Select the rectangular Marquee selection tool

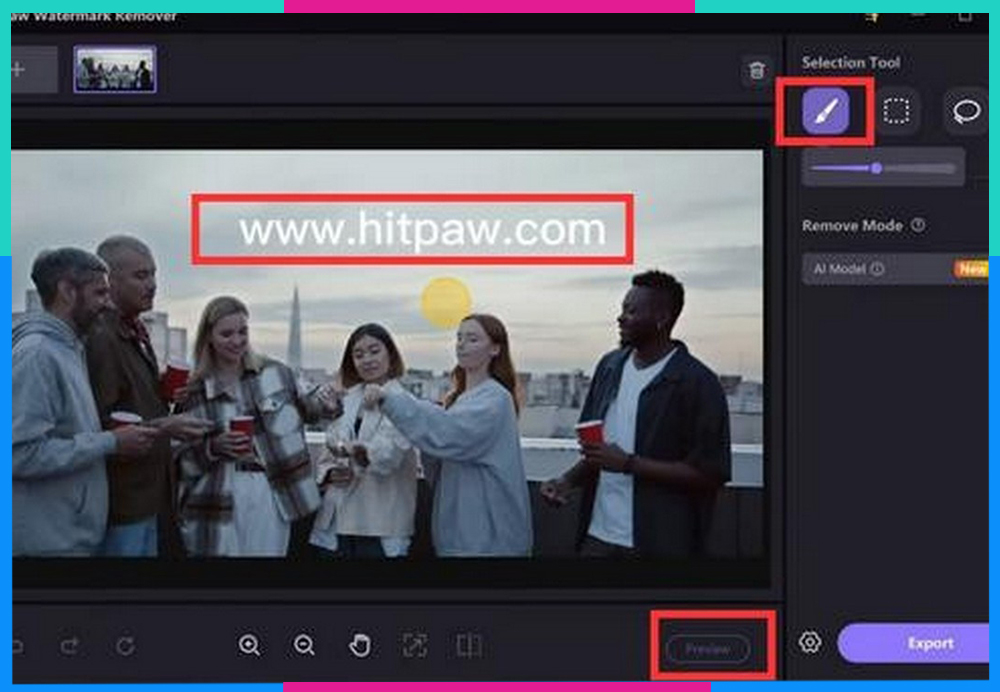(x=896, y=112)
